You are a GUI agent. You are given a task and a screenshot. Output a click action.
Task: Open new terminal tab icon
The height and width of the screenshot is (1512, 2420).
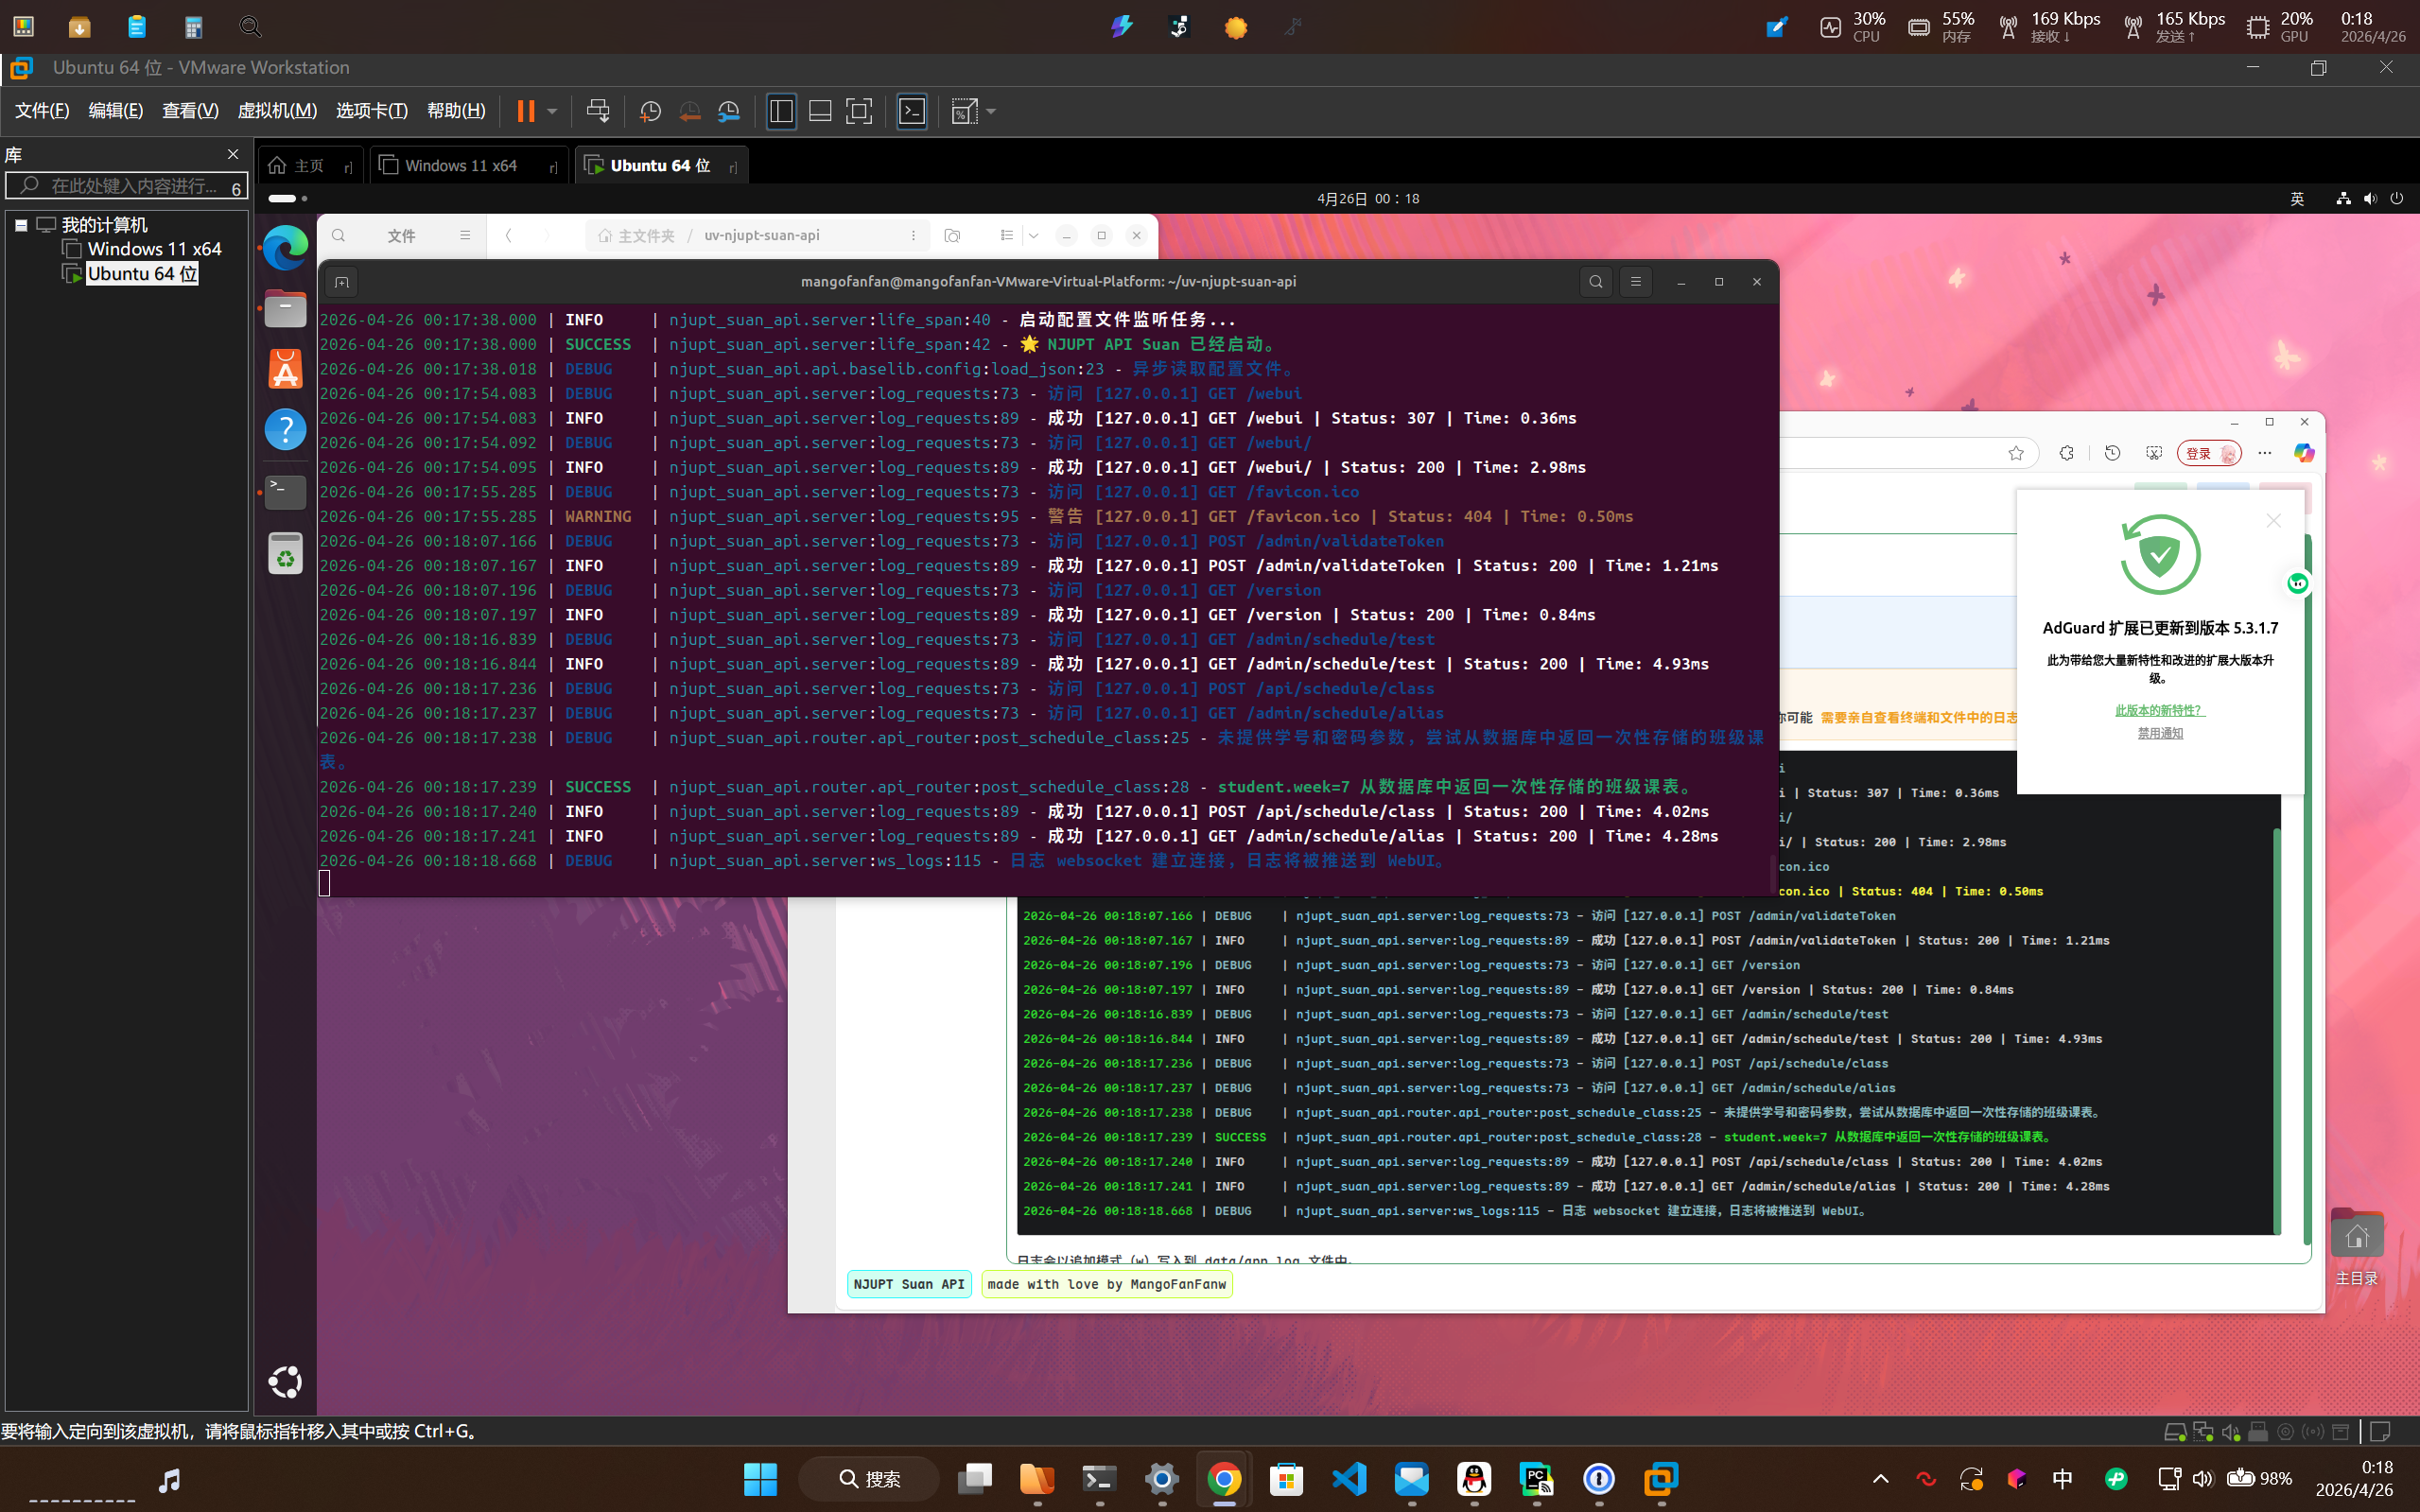pos(341,282)
